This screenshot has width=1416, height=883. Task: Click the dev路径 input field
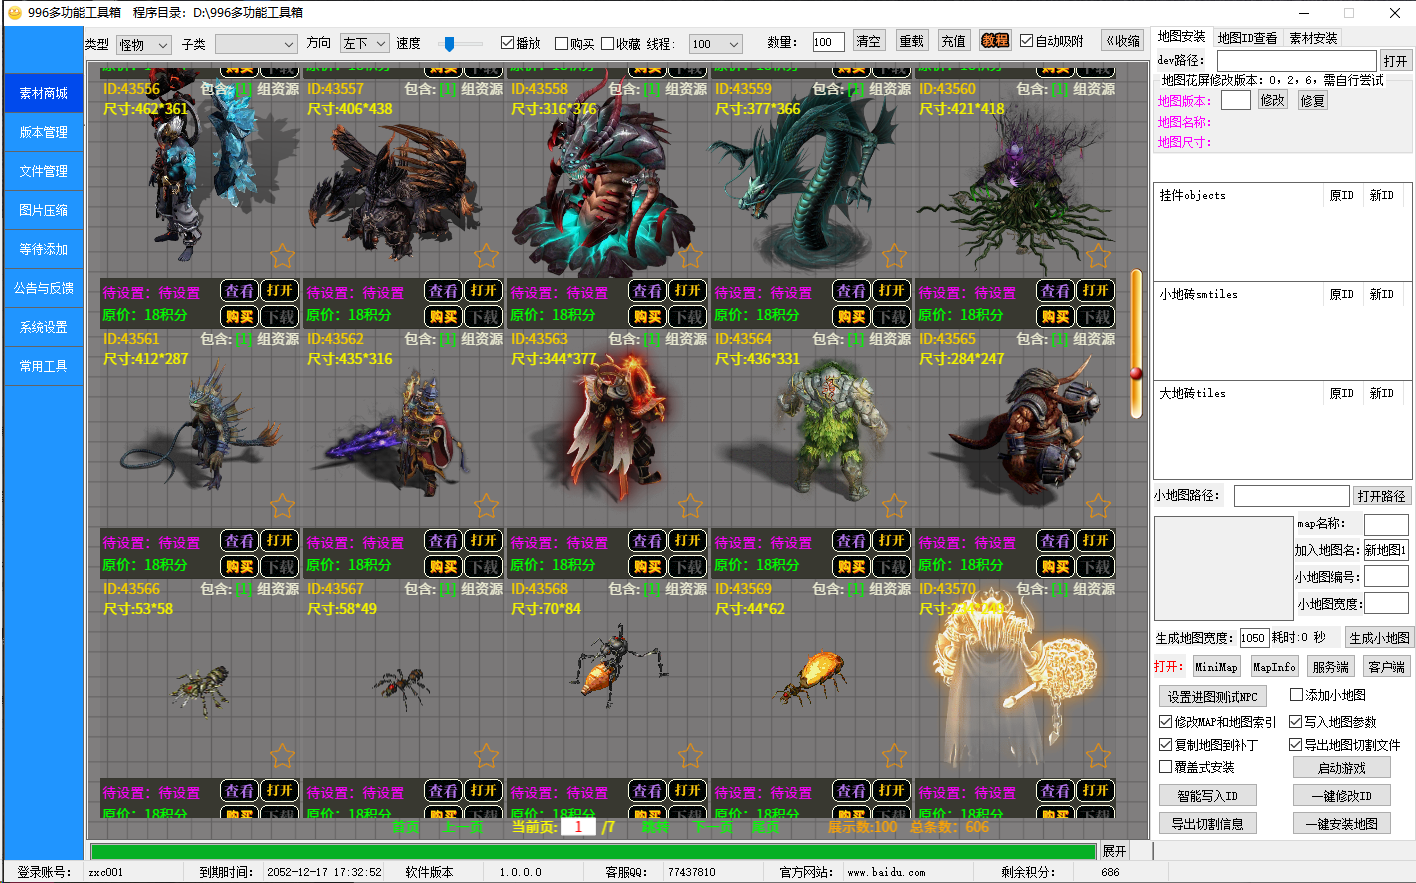point(1296,61)
